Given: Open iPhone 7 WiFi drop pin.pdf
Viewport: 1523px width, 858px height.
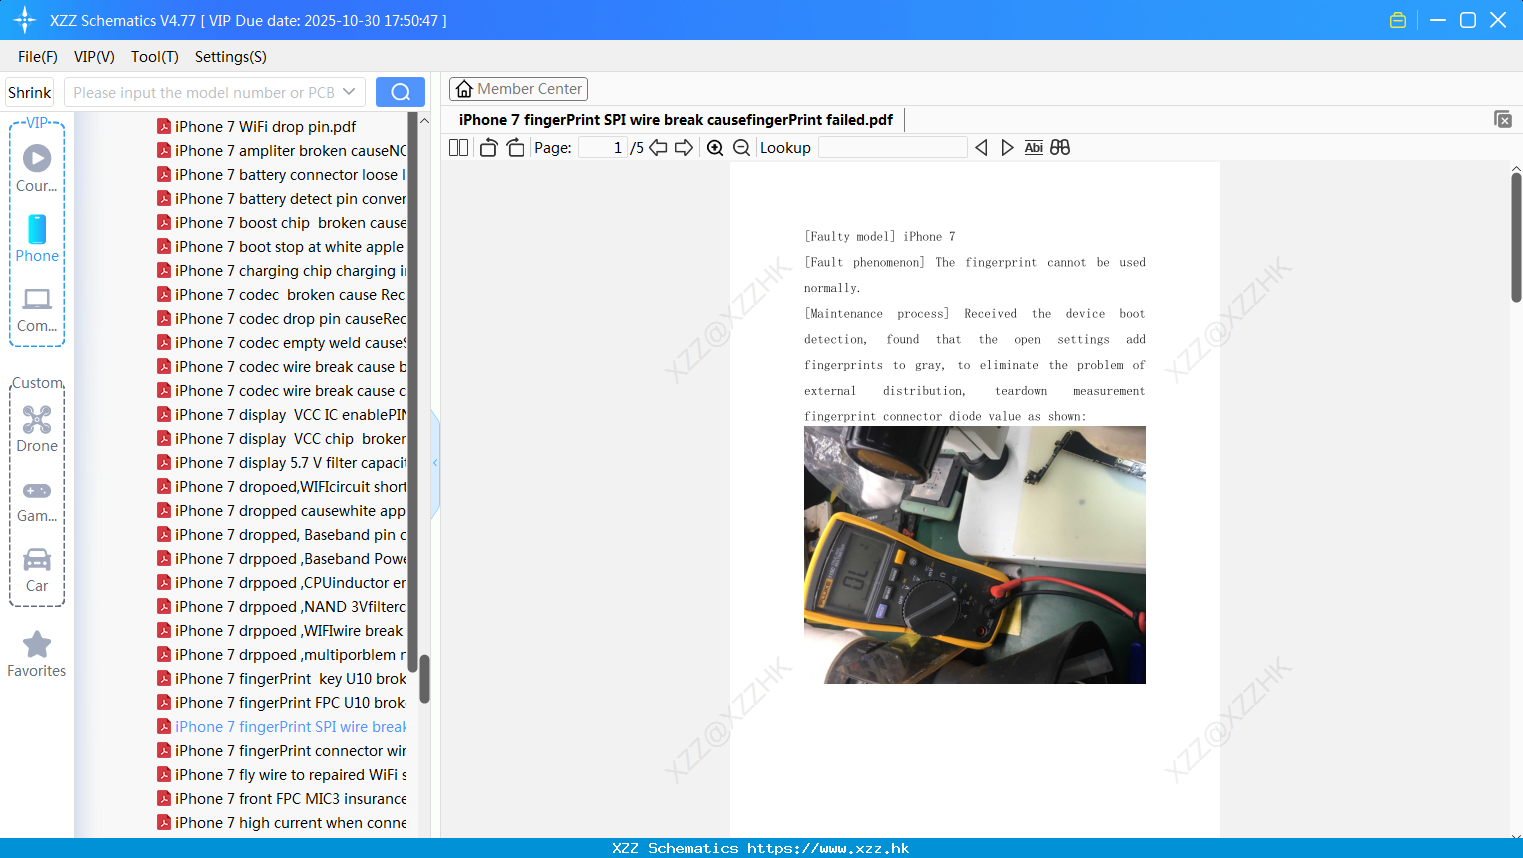Looking at the screenshot, I should [x=266, y=126].
